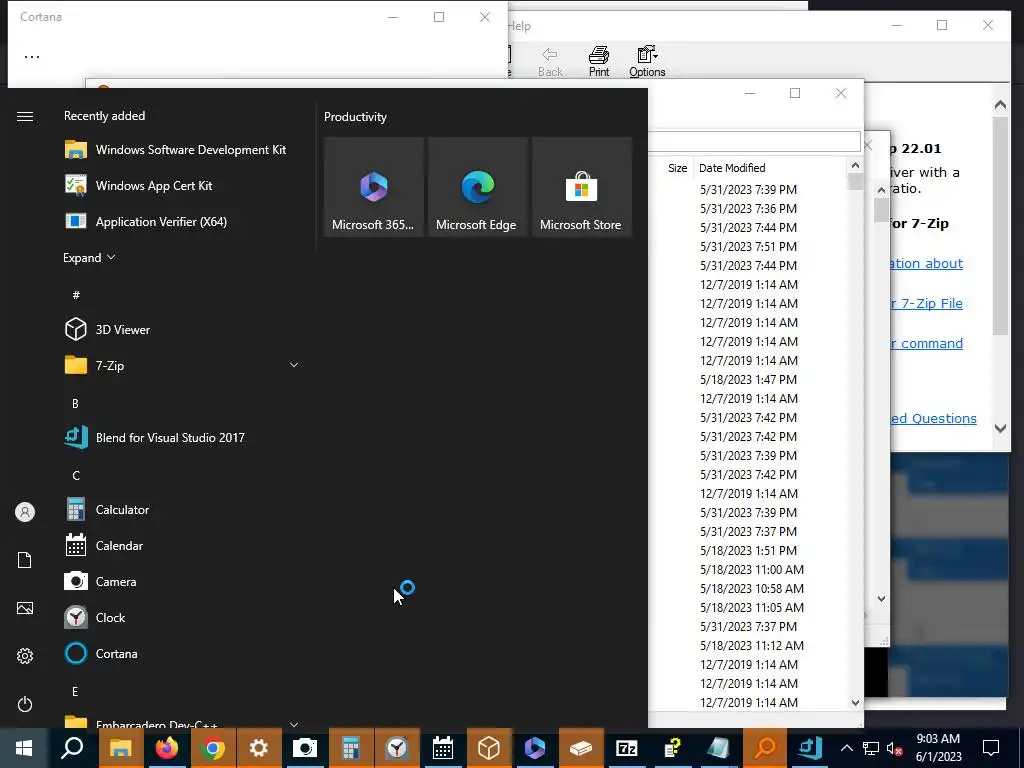Switch to 7-Zip on the taskbar

627,748
